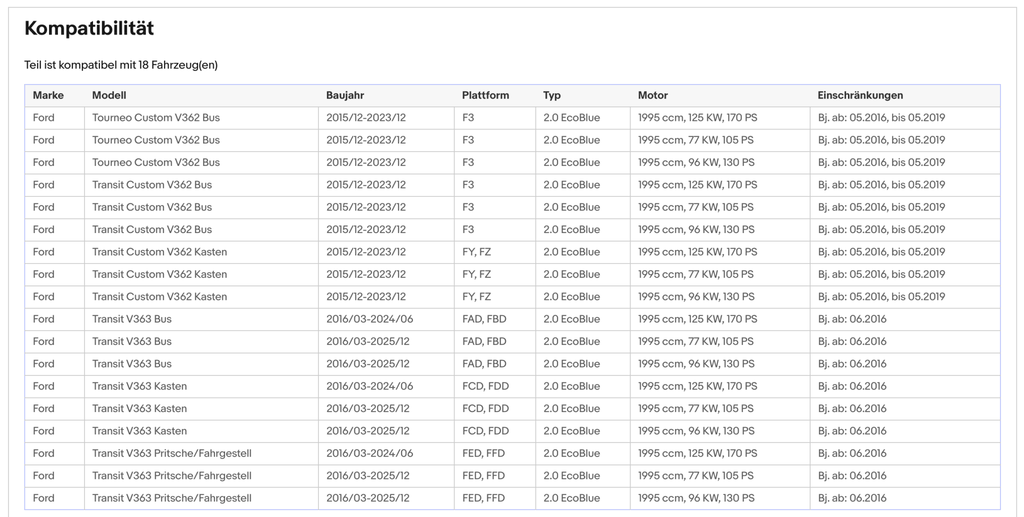Click 'F3' in the Tourneo Custom 105 PS row
The width and height of the screenshot is (1024, 517).
468,140
